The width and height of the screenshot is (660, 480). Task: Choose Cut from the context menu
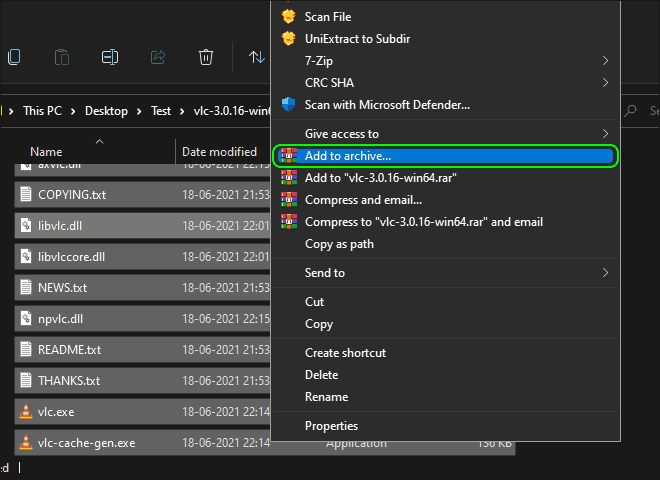click(x=446, y=302)
